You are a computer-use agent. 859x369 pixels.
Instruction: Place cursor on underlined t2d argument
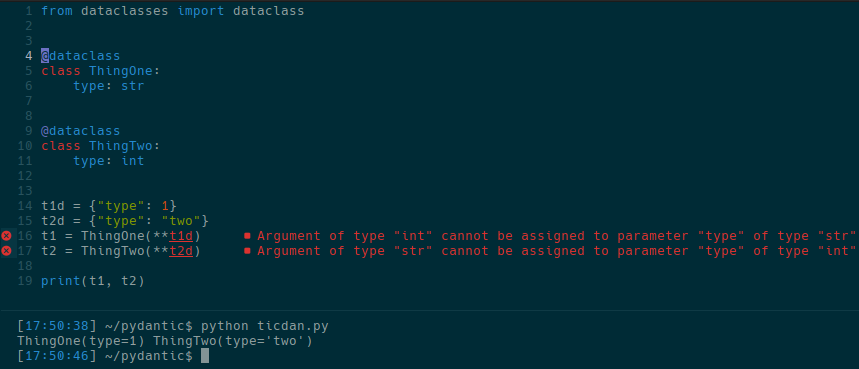(181, 251)
